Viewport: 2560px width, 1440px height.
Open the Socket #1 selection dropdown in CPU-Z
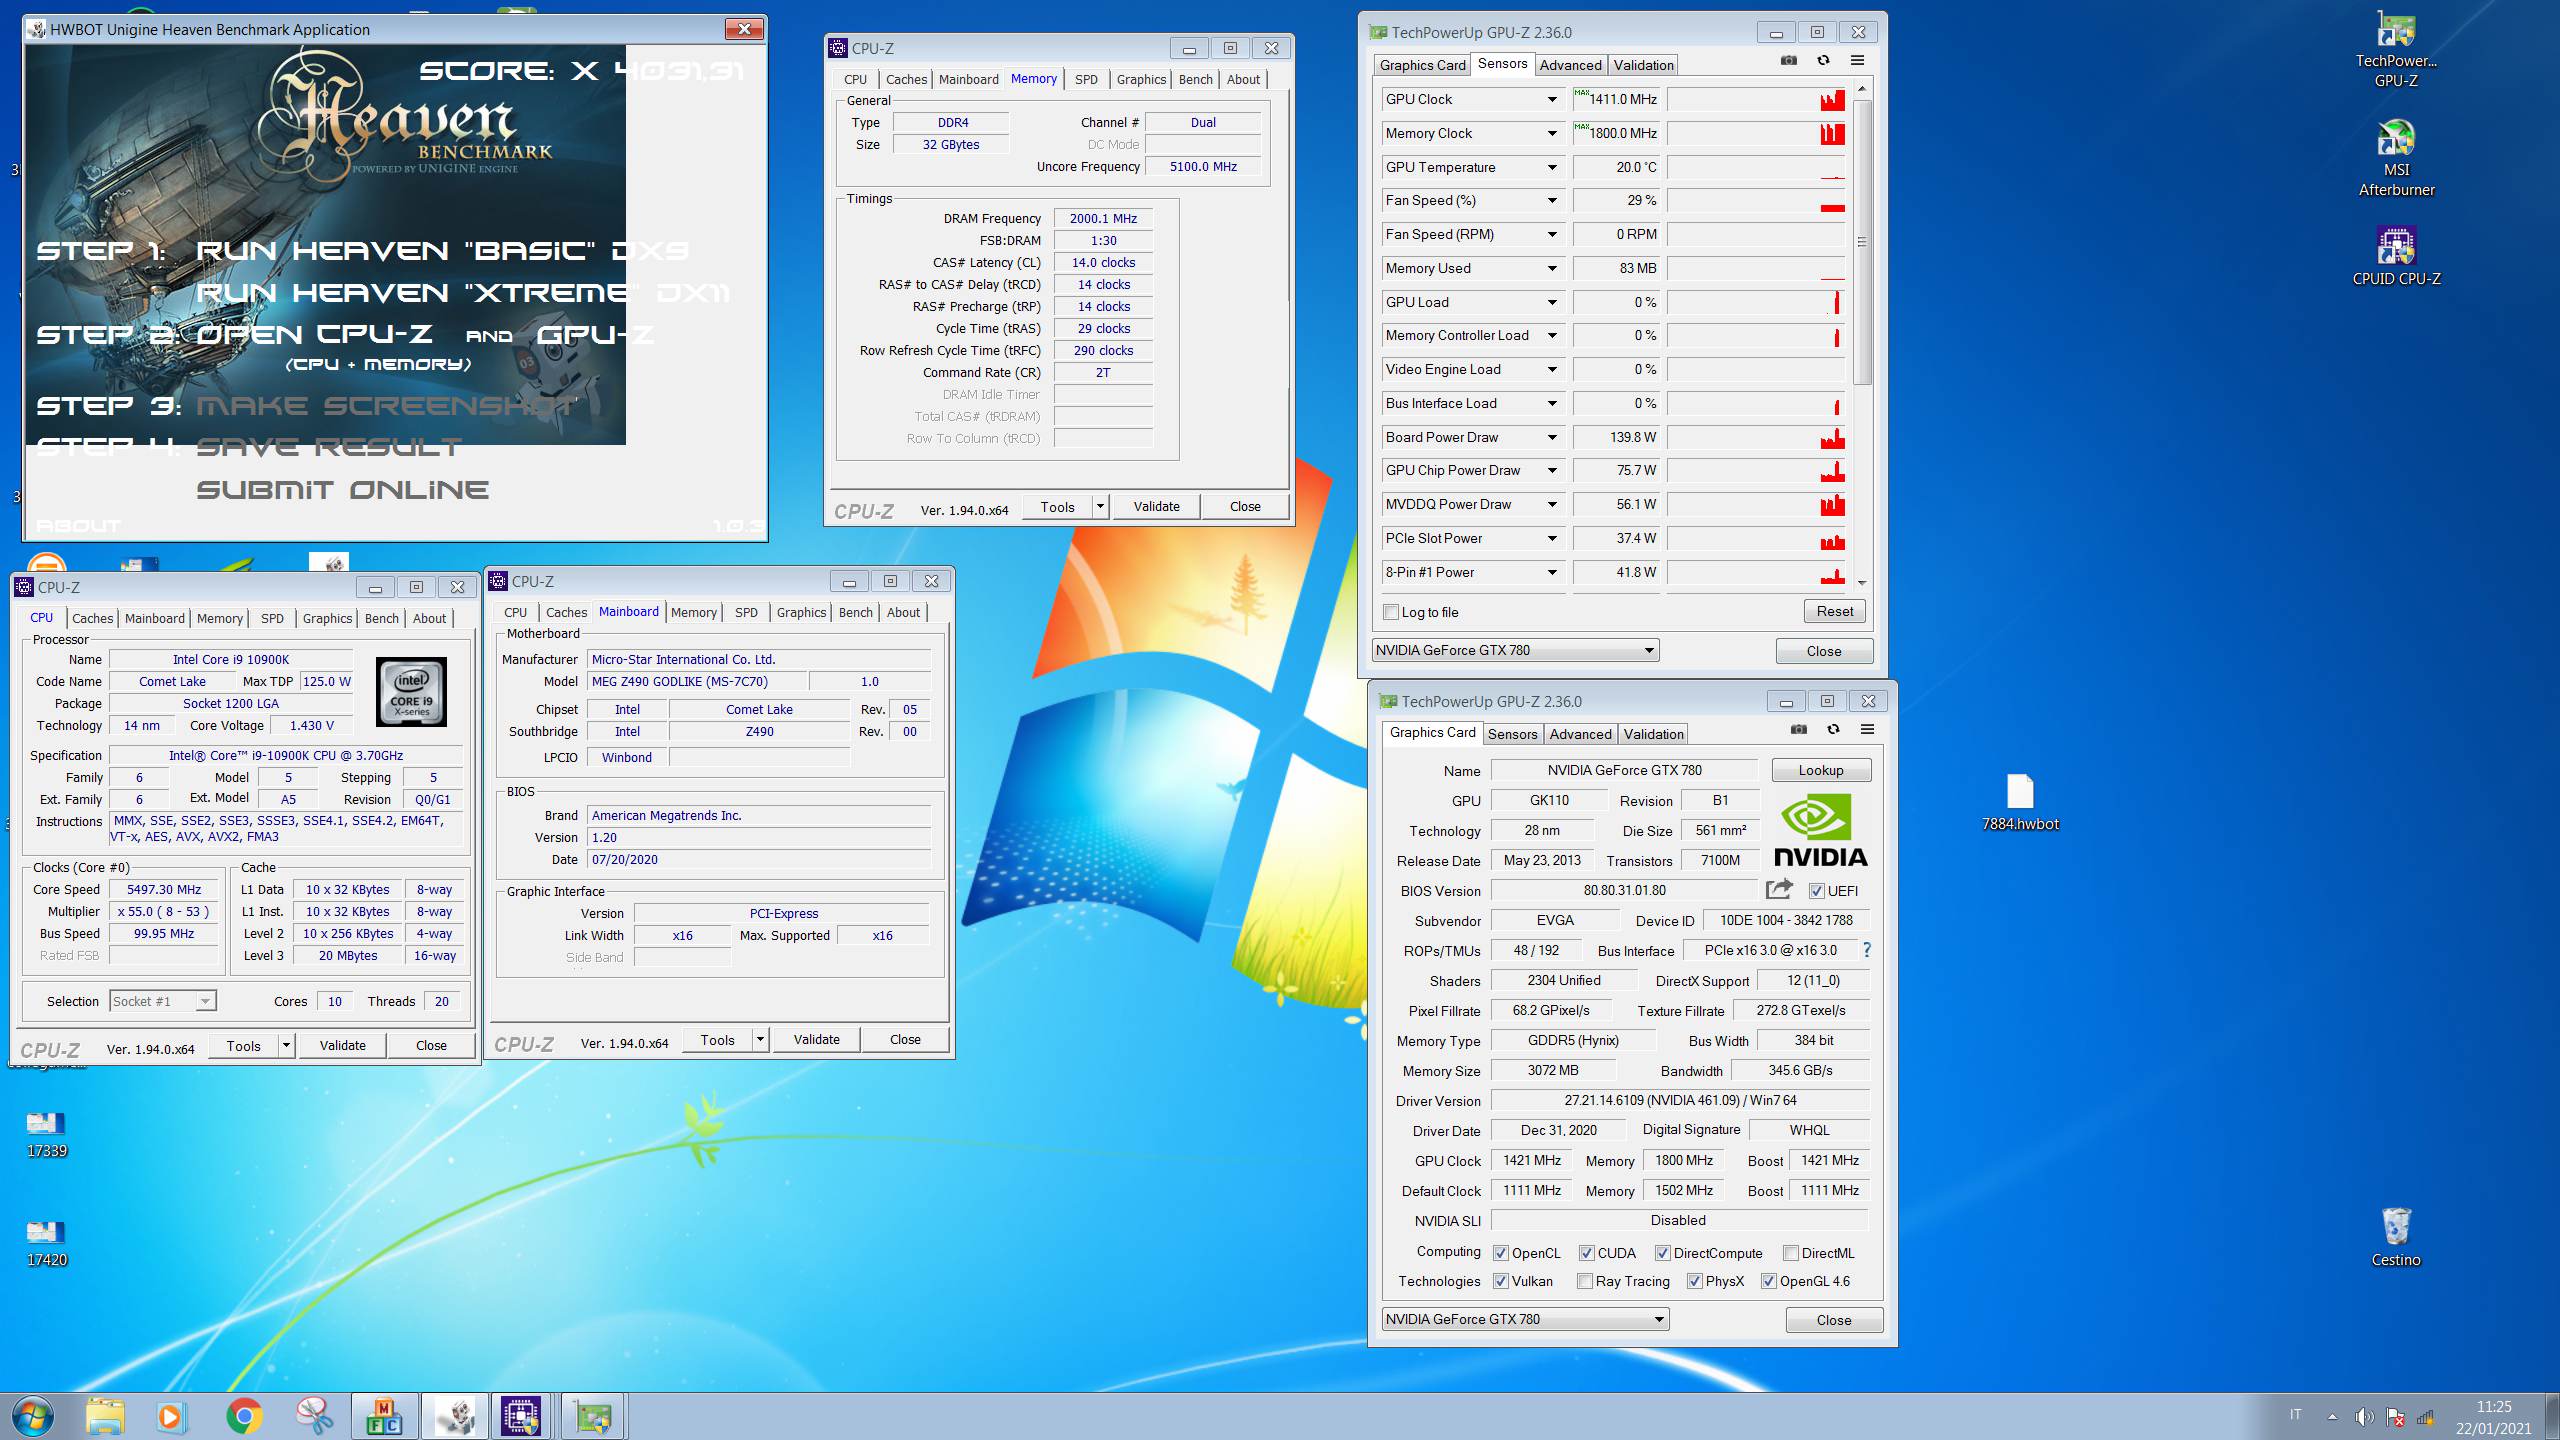[163, 1001]
